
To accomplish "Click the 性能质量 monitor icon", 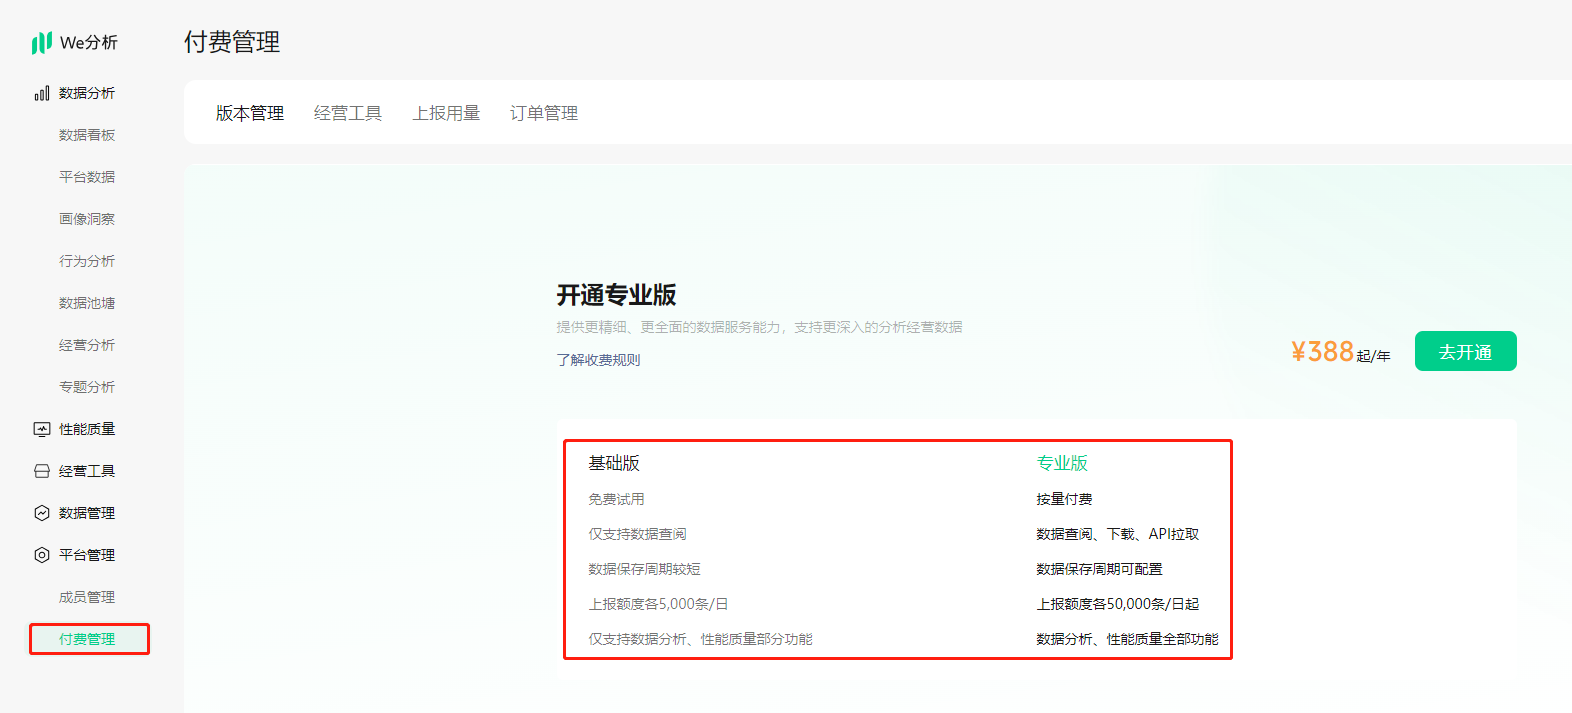I will pos(42,429).
